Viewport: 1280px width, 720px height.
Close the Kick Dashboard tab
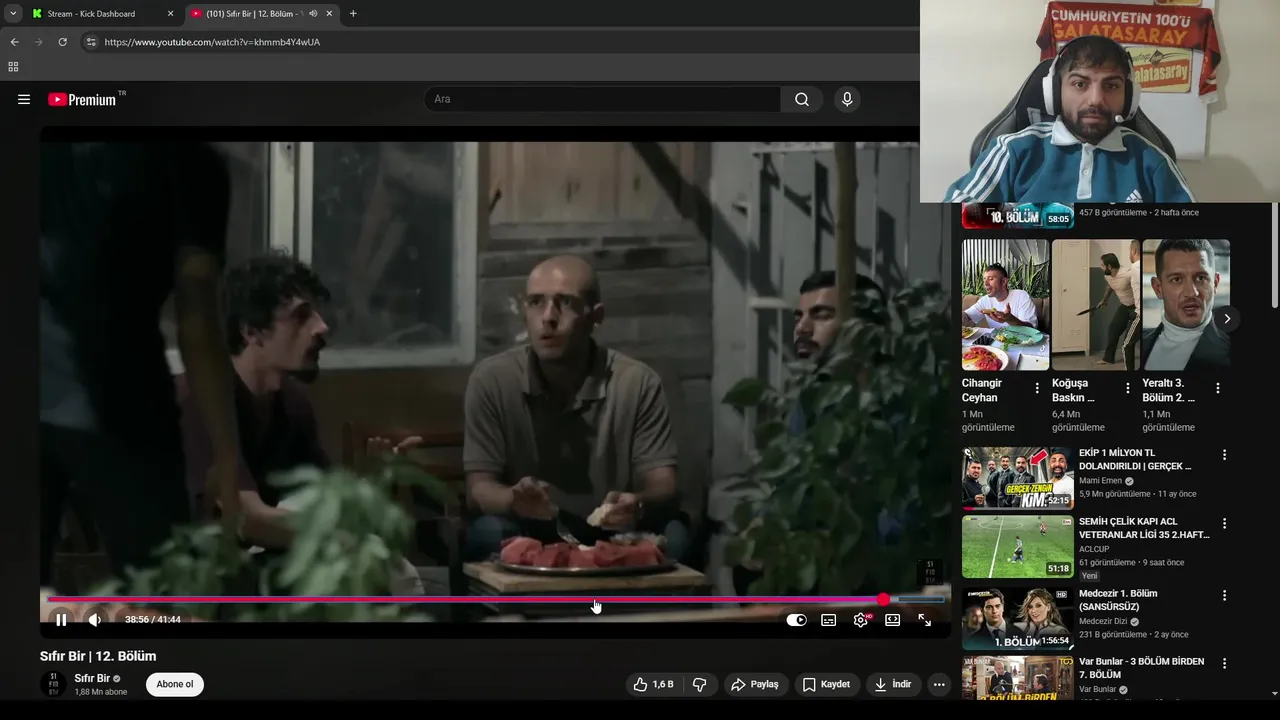[170, 14]
